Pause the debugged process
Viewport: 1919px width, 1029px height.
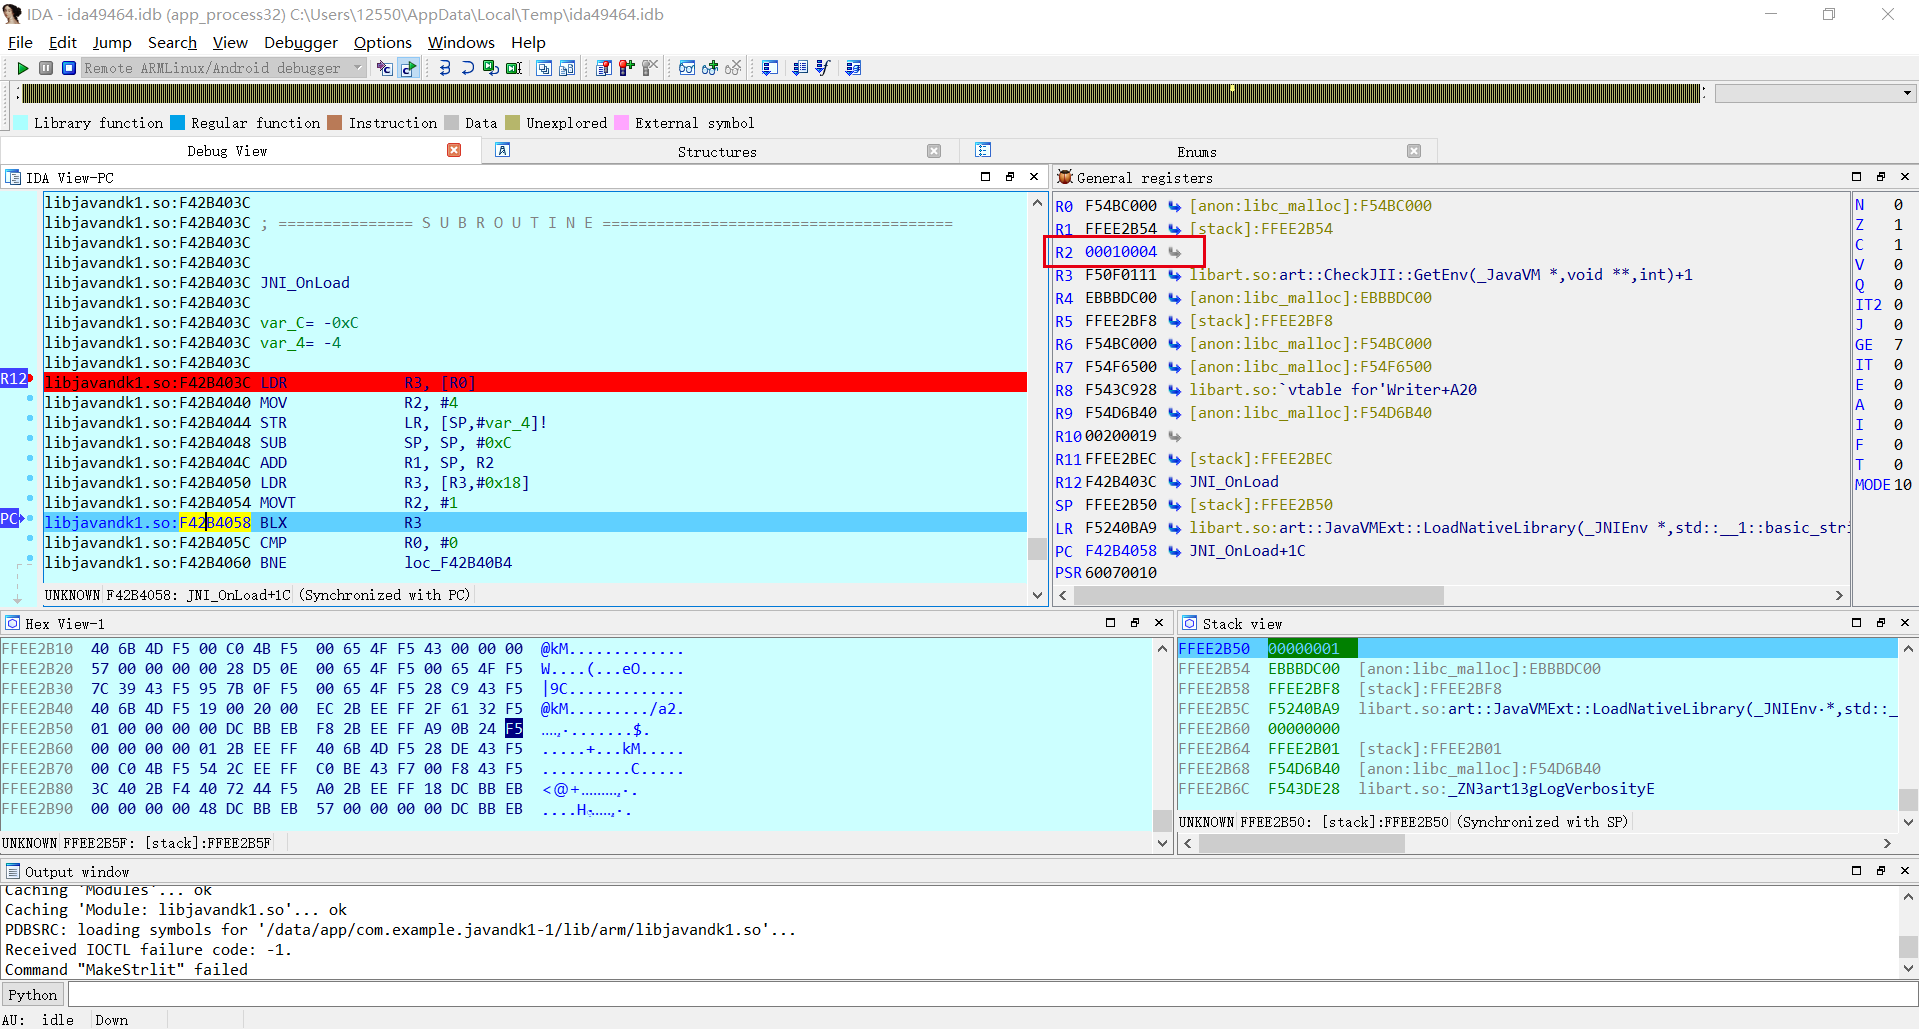click(x=46, y=68)
